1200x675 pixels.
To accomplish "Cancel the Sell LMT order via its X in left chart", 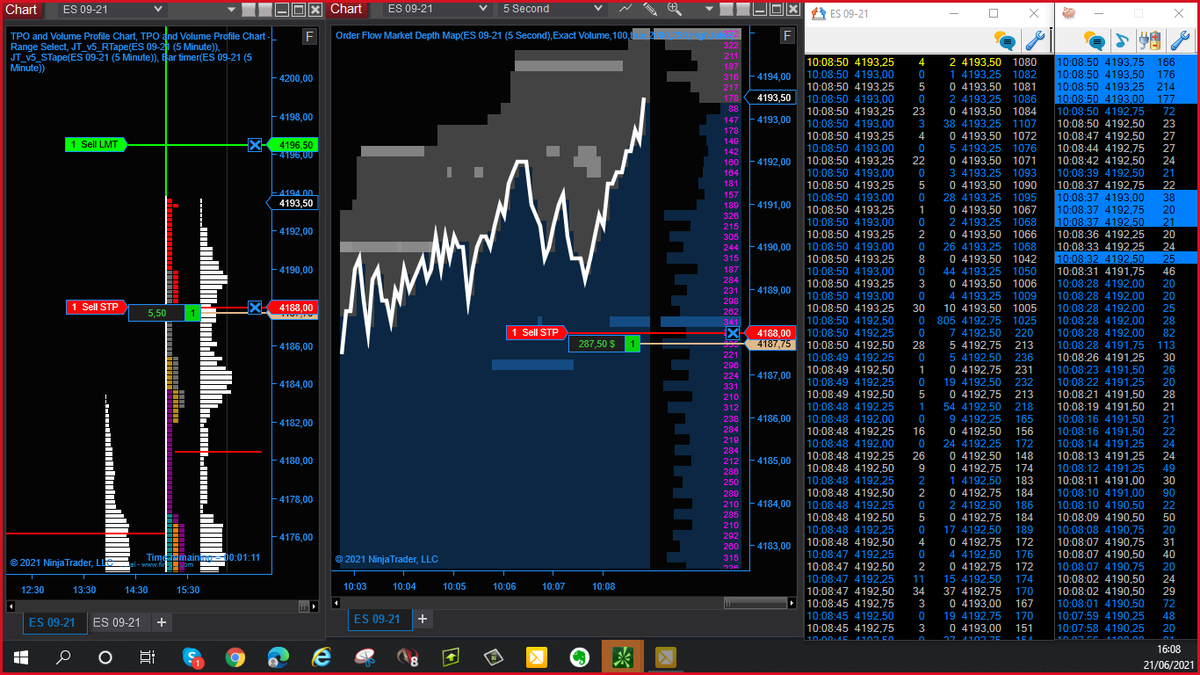I will click(255, 145).
